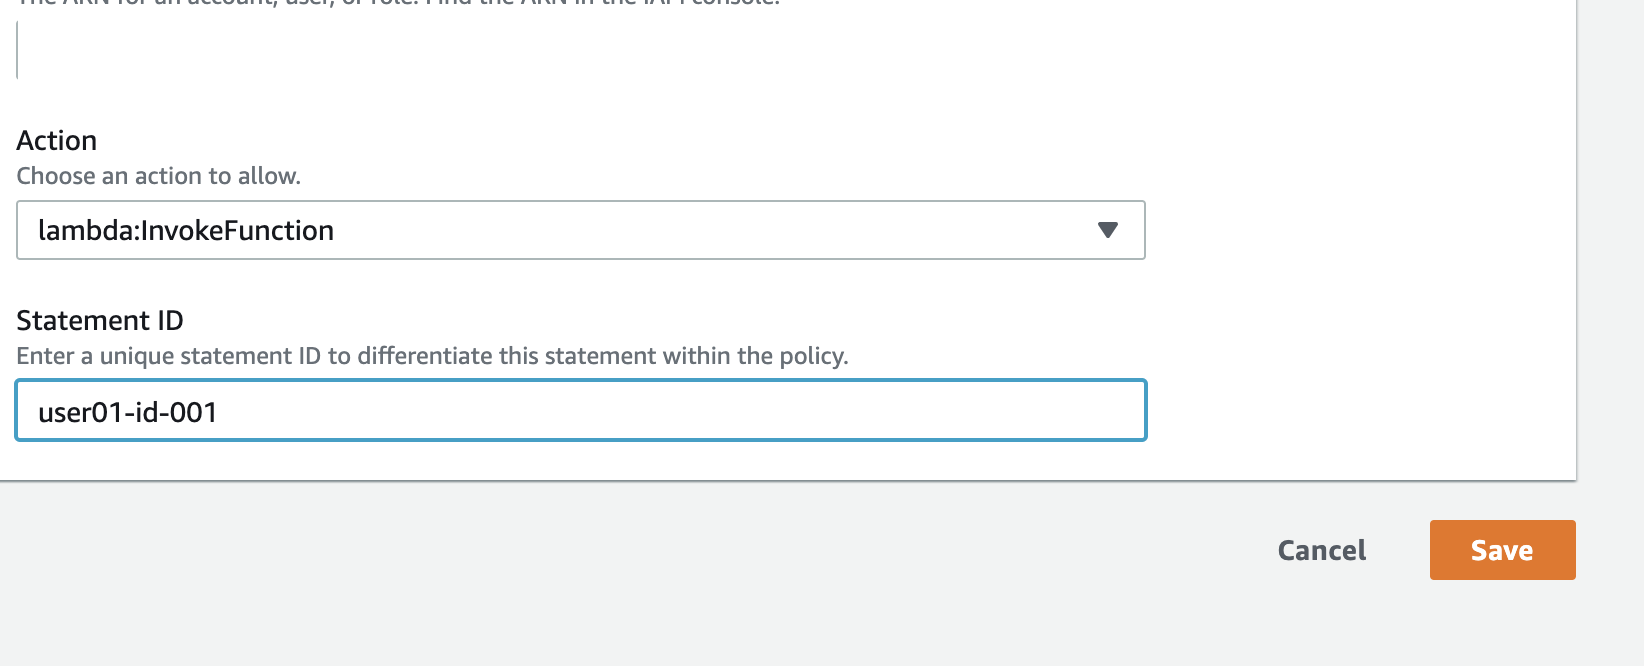Select the lambda:InvokeFunction text in the dropdown
Image resolution: width=1644 pixels, height=666 pixels.
tap(186, 230)
